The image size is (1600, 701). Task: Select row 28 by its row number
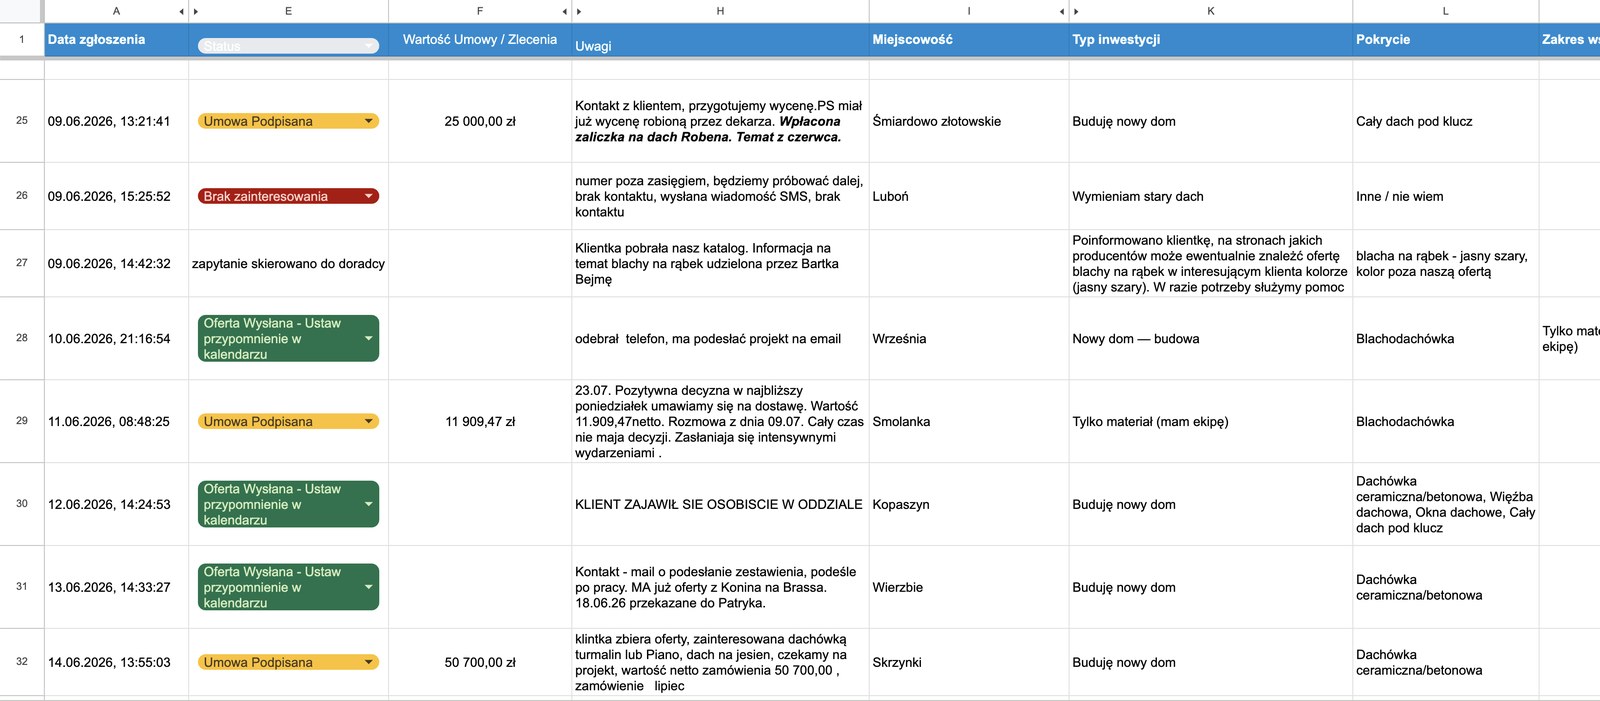(x=22, y=338)
